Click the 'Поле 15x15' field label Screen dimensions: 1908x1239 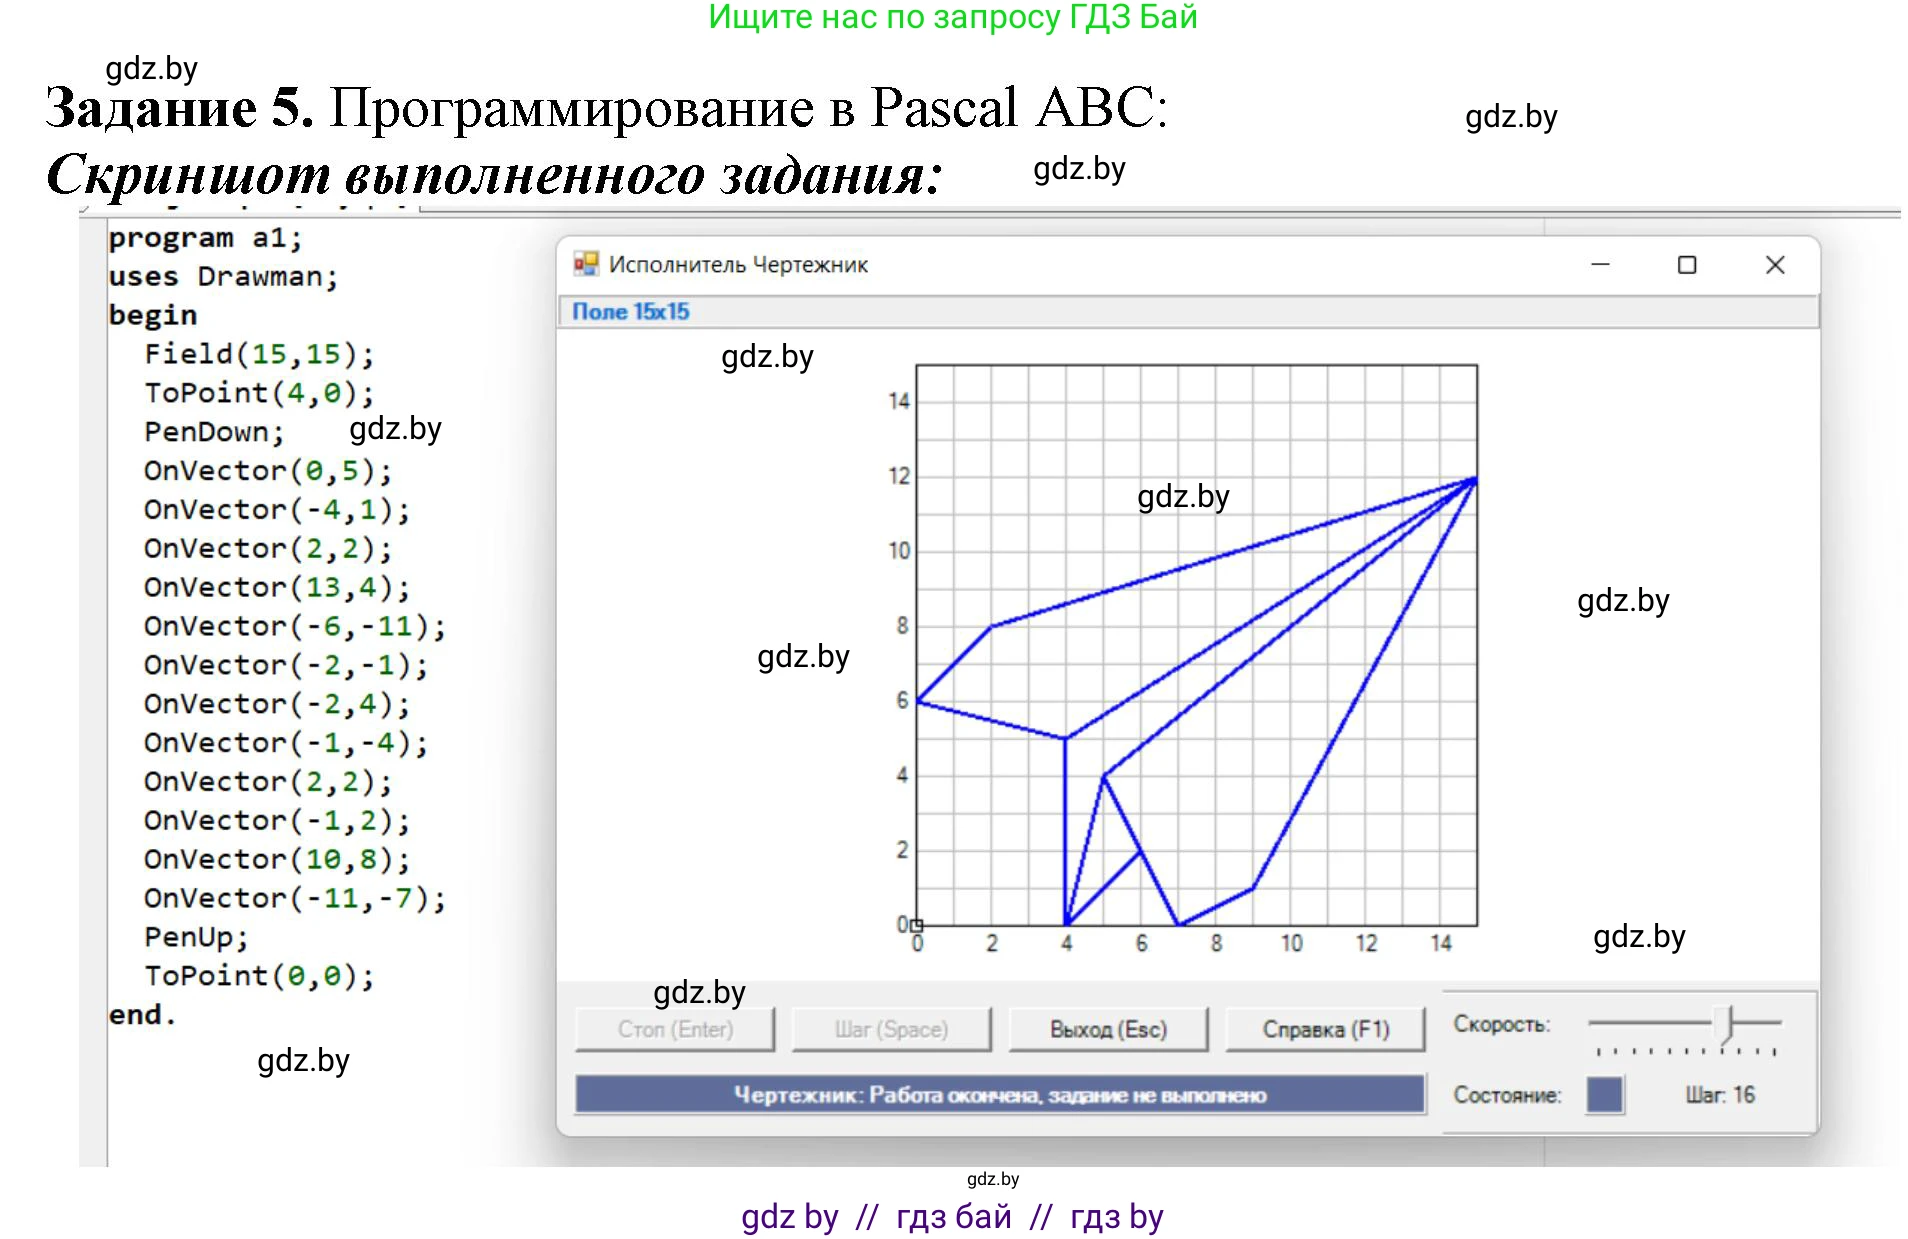point(630,312)
